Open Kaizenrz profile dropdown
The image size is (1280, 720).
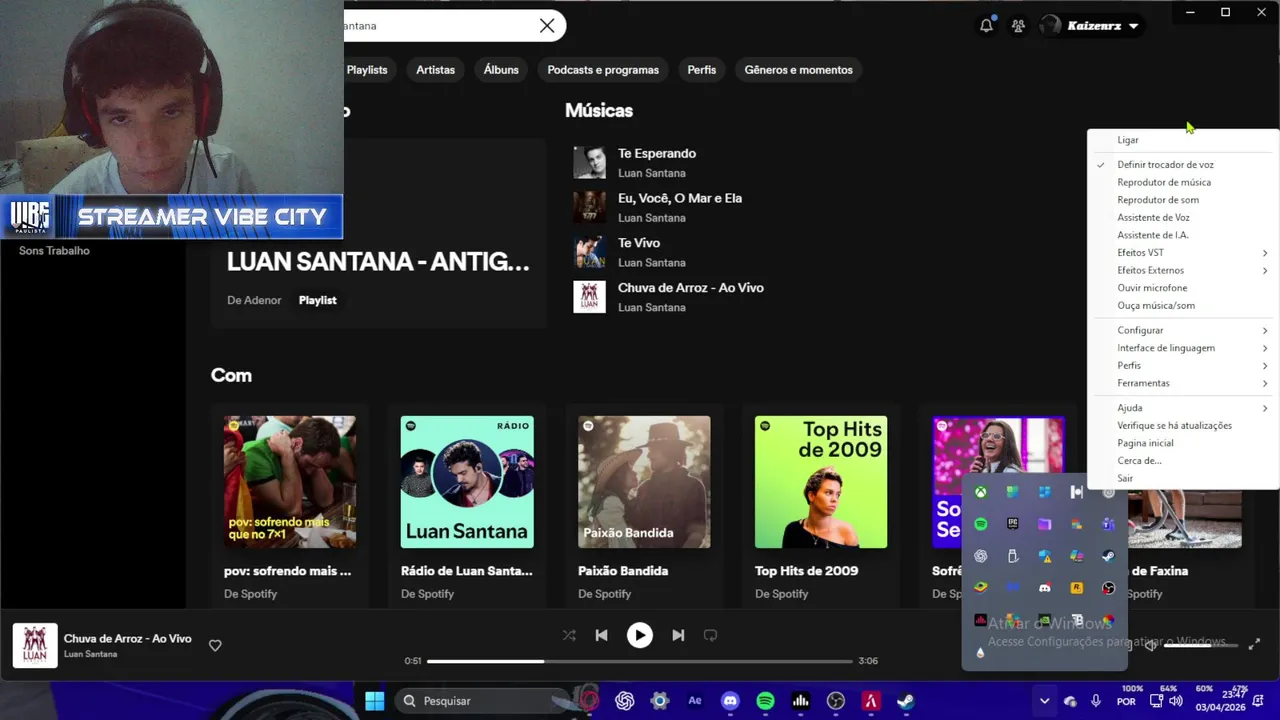1091,26
